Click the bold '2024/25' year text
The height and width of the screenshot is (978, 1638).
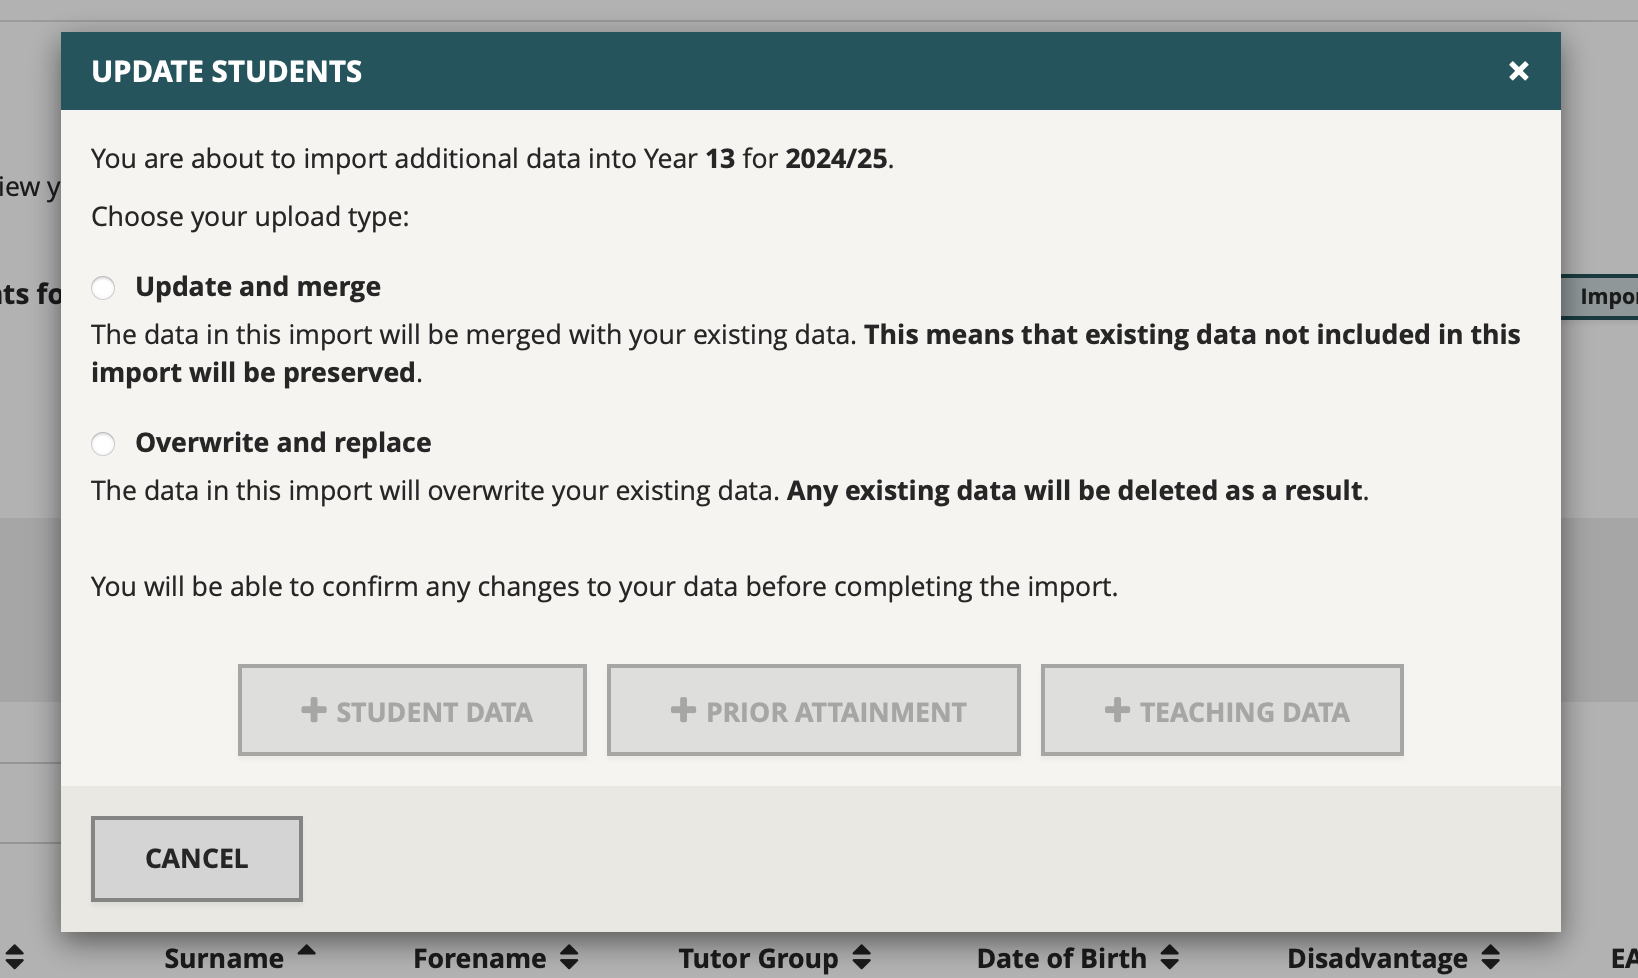pos(836,159)
